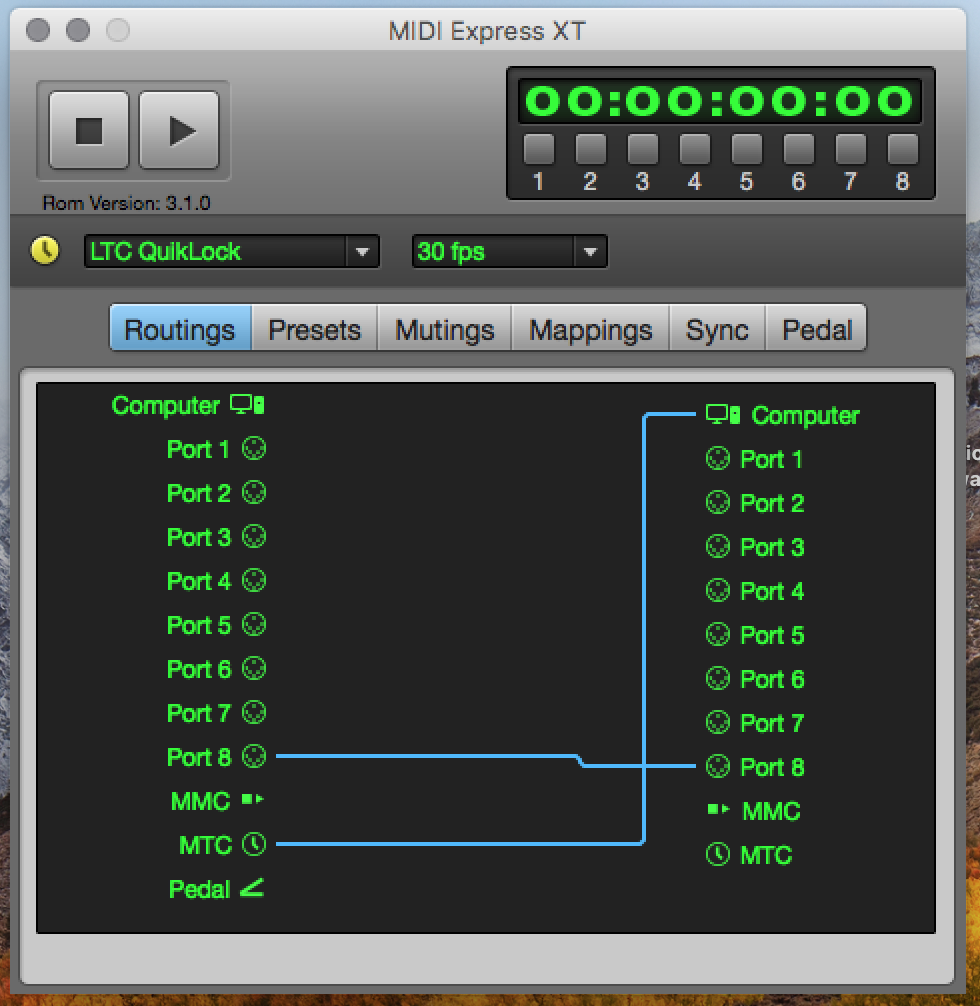Open the 30 fps frame rate dropdown

pyautogui.click(x=510, y=252)
